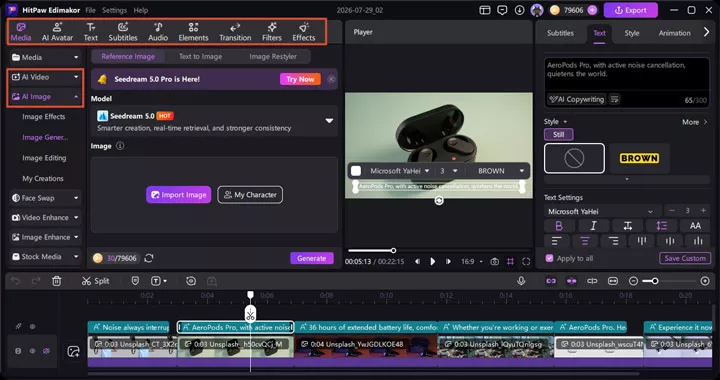The width and height of the screenshot is (720, 380).
Task: Open the Filters panel
Action: click(x=272, y=32)
